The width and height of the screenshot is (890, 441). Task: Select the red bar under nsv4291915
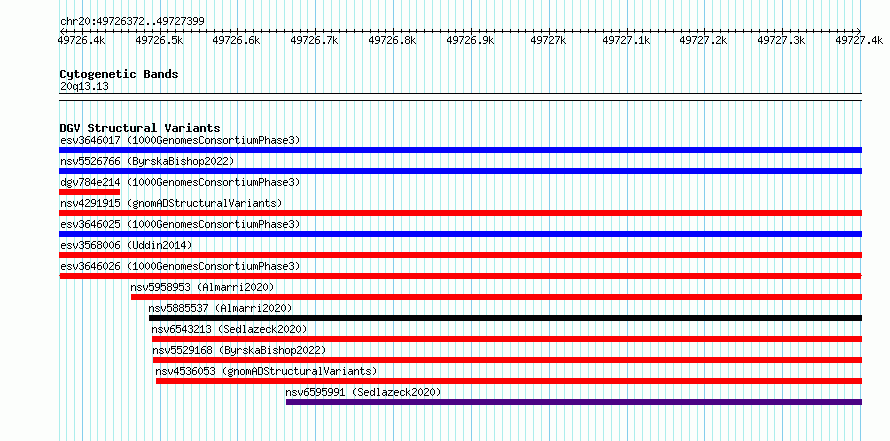pyautogui.click(x=460, y=213)
